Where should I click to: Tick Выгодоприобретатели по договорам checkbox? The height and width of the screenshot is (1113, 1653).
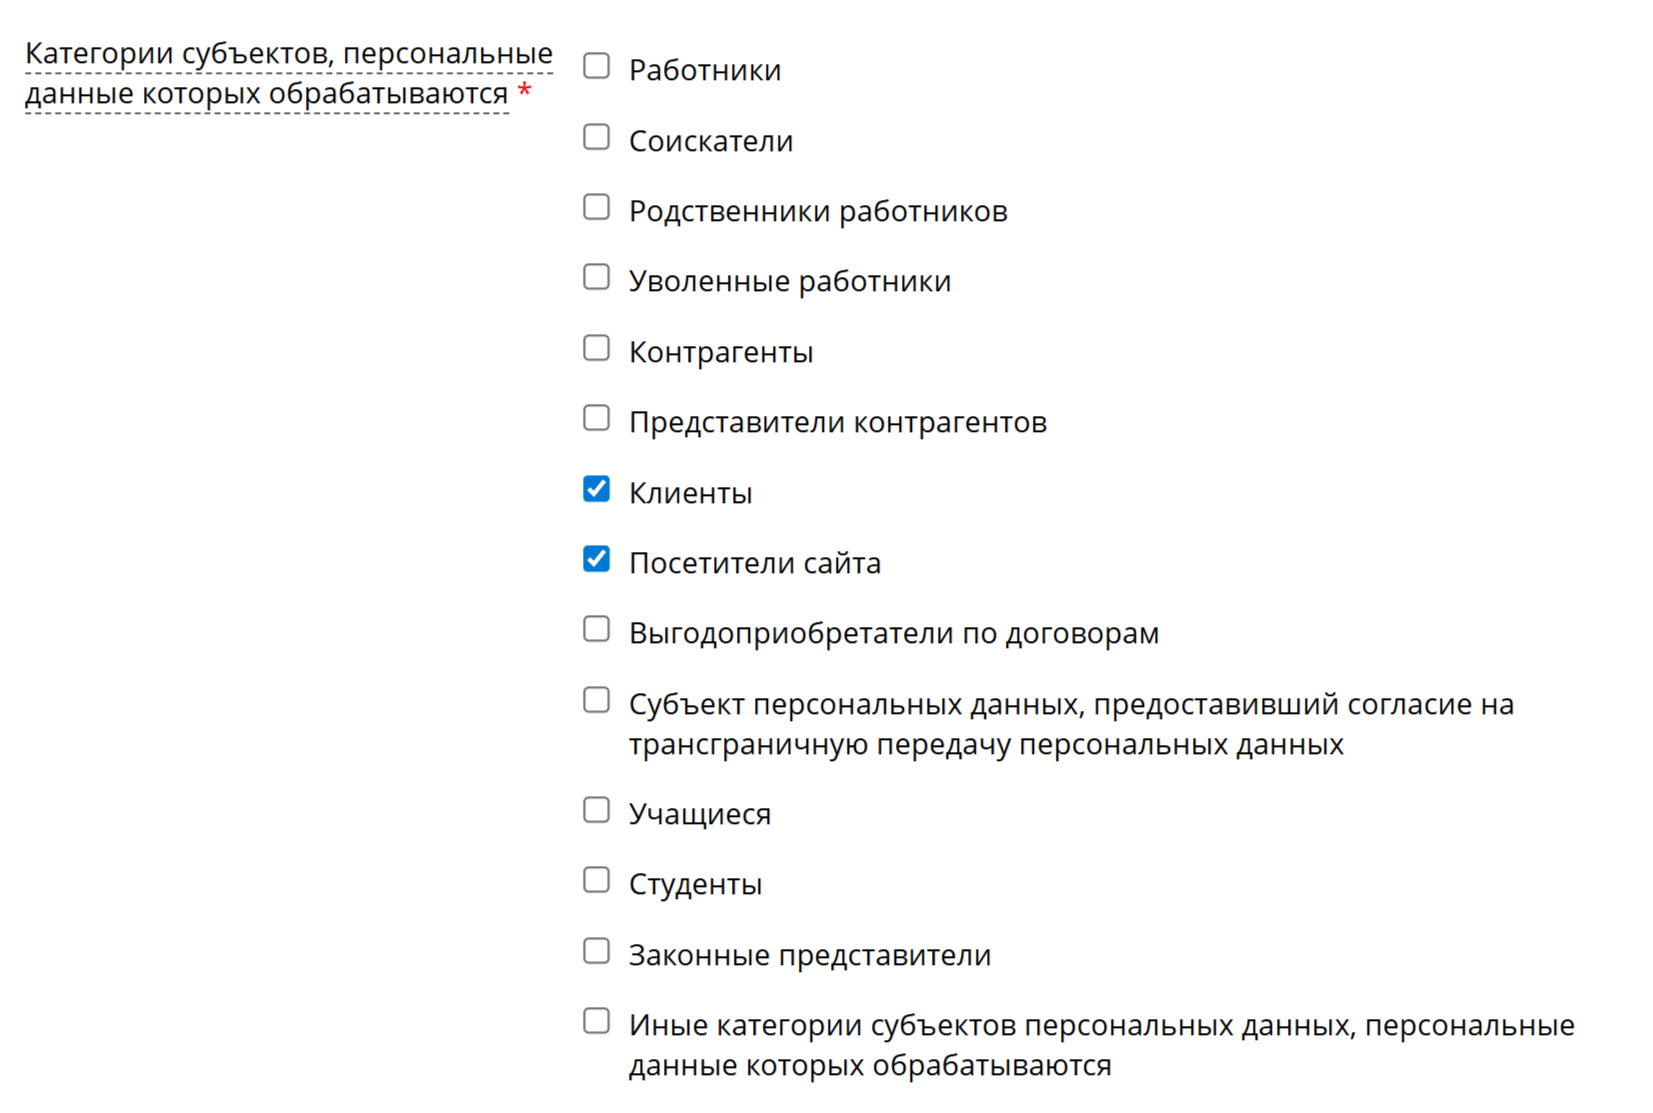point(596,629)
